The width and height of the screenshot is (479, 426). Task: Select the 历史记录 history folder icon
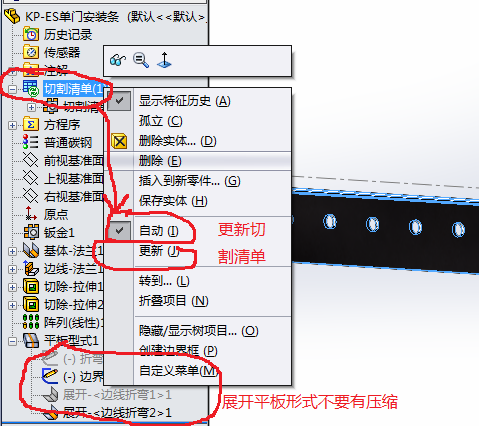31,34
